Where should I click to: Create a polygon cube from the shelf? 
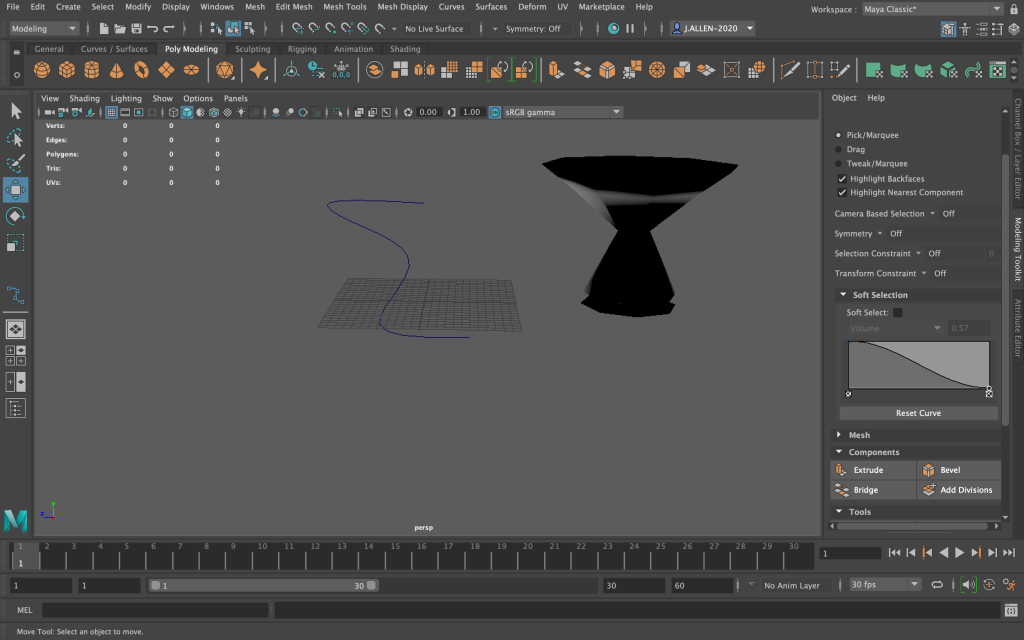[x=67, y=70]
